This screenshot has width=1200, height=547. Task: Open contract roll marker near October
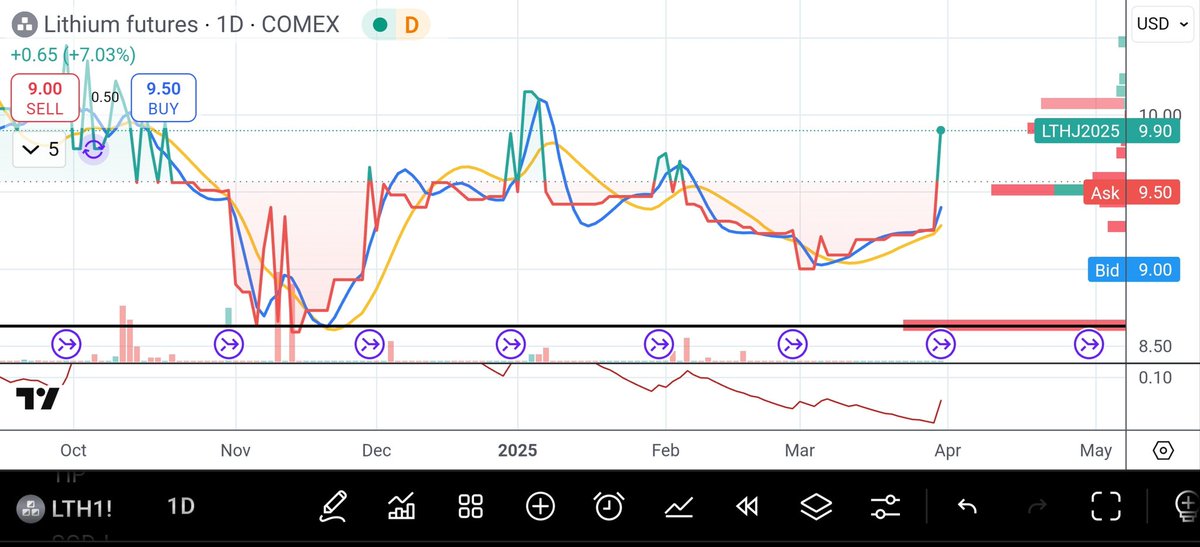click(x=66, y=346)
